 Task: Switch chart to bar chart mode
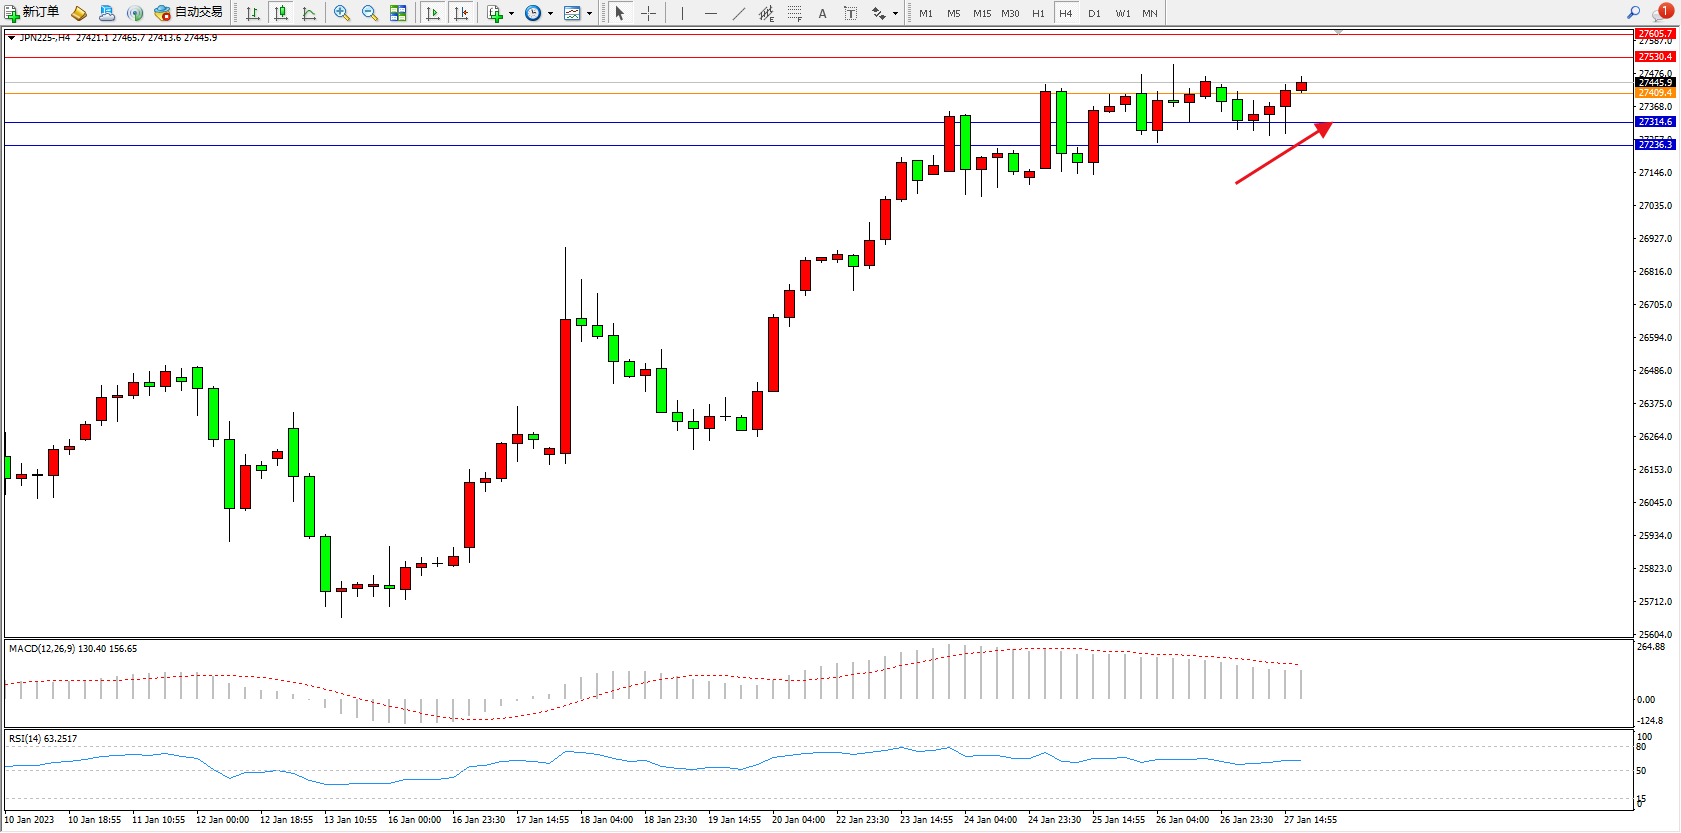253,13
